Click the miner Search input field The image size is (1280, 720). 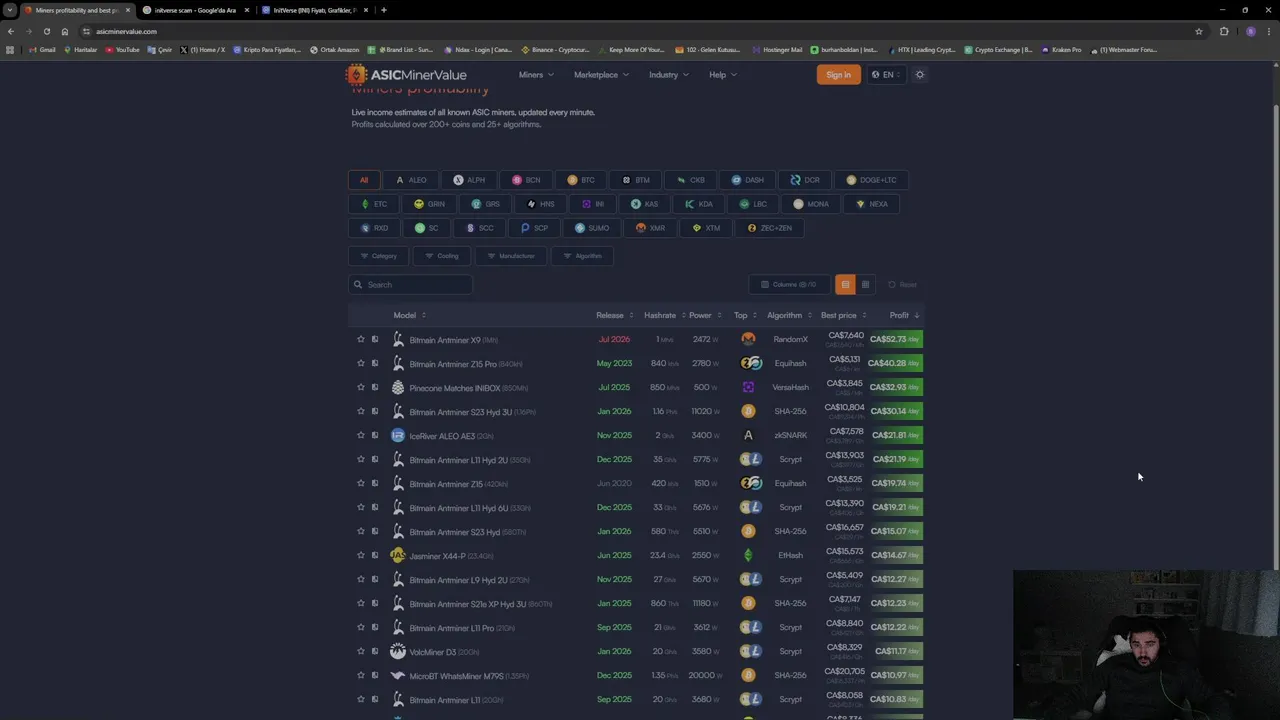410,285
